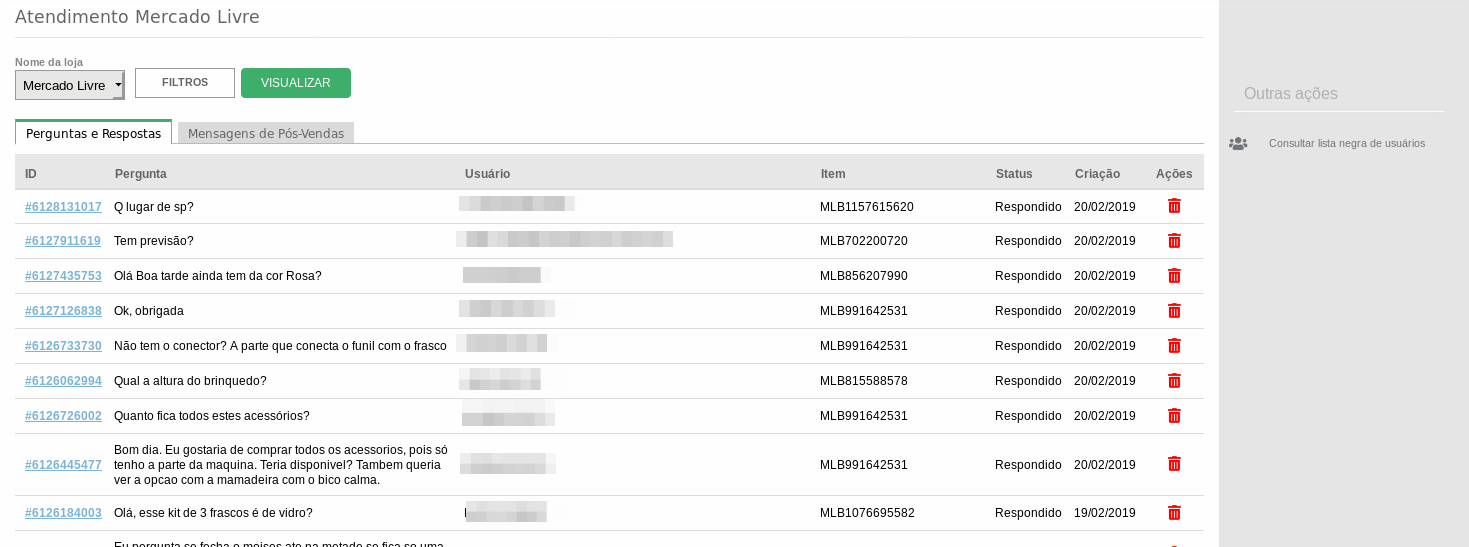Open question link #6127911619
Viewport: 1469px width, 547px height.
pos(63,241)
